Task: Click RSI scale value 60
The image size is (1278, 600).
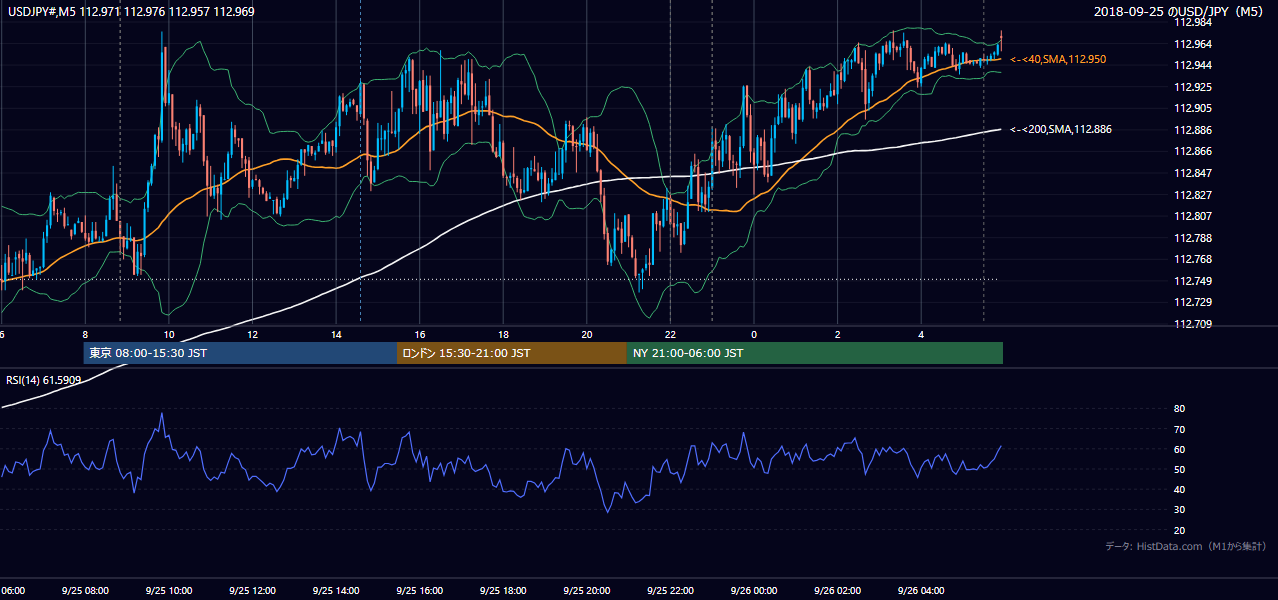Action: click(1179, 449)
